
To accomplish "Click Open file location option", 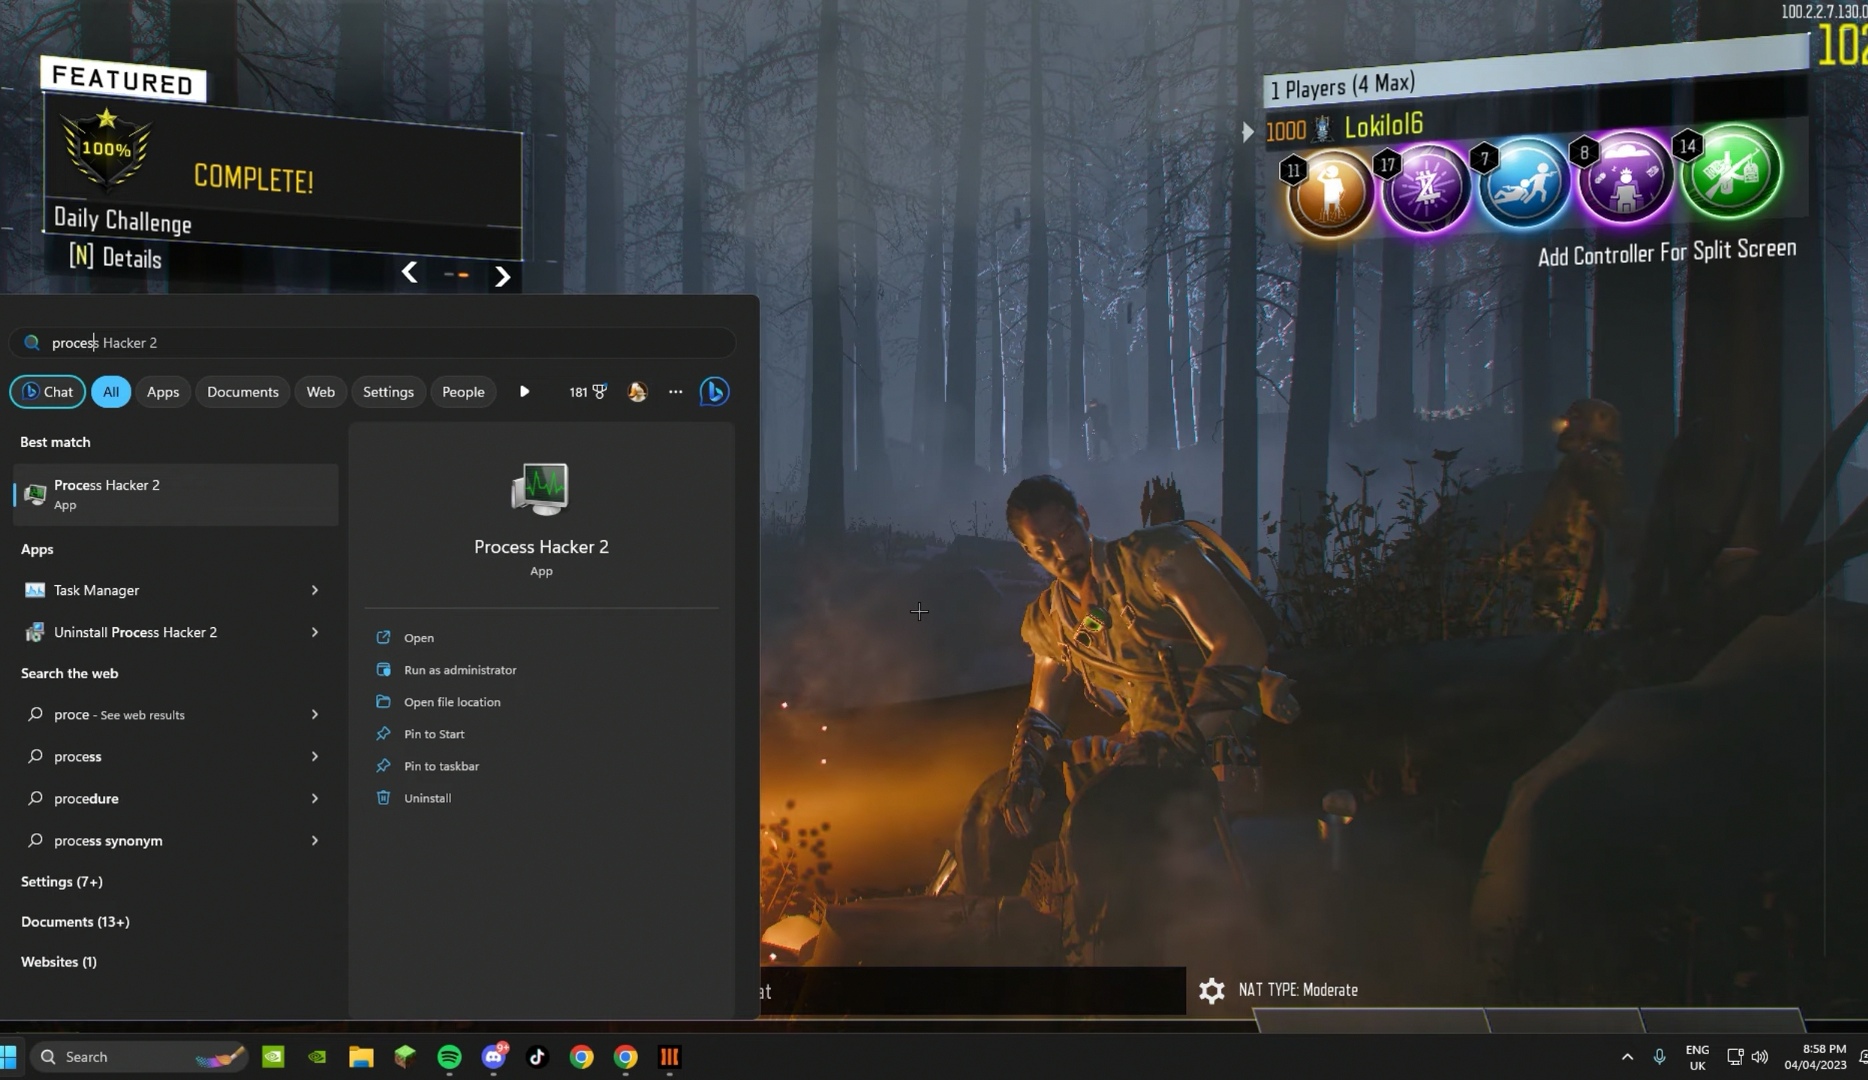I will (451, 702).
